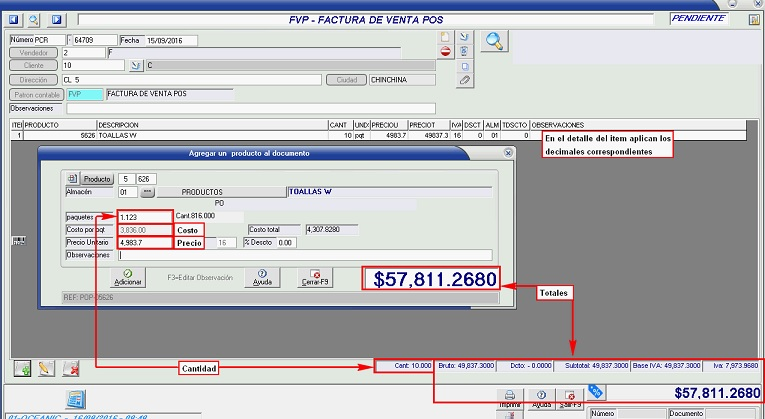
Task: Click the large magnifying glass search icon
Action: (494, 41)
